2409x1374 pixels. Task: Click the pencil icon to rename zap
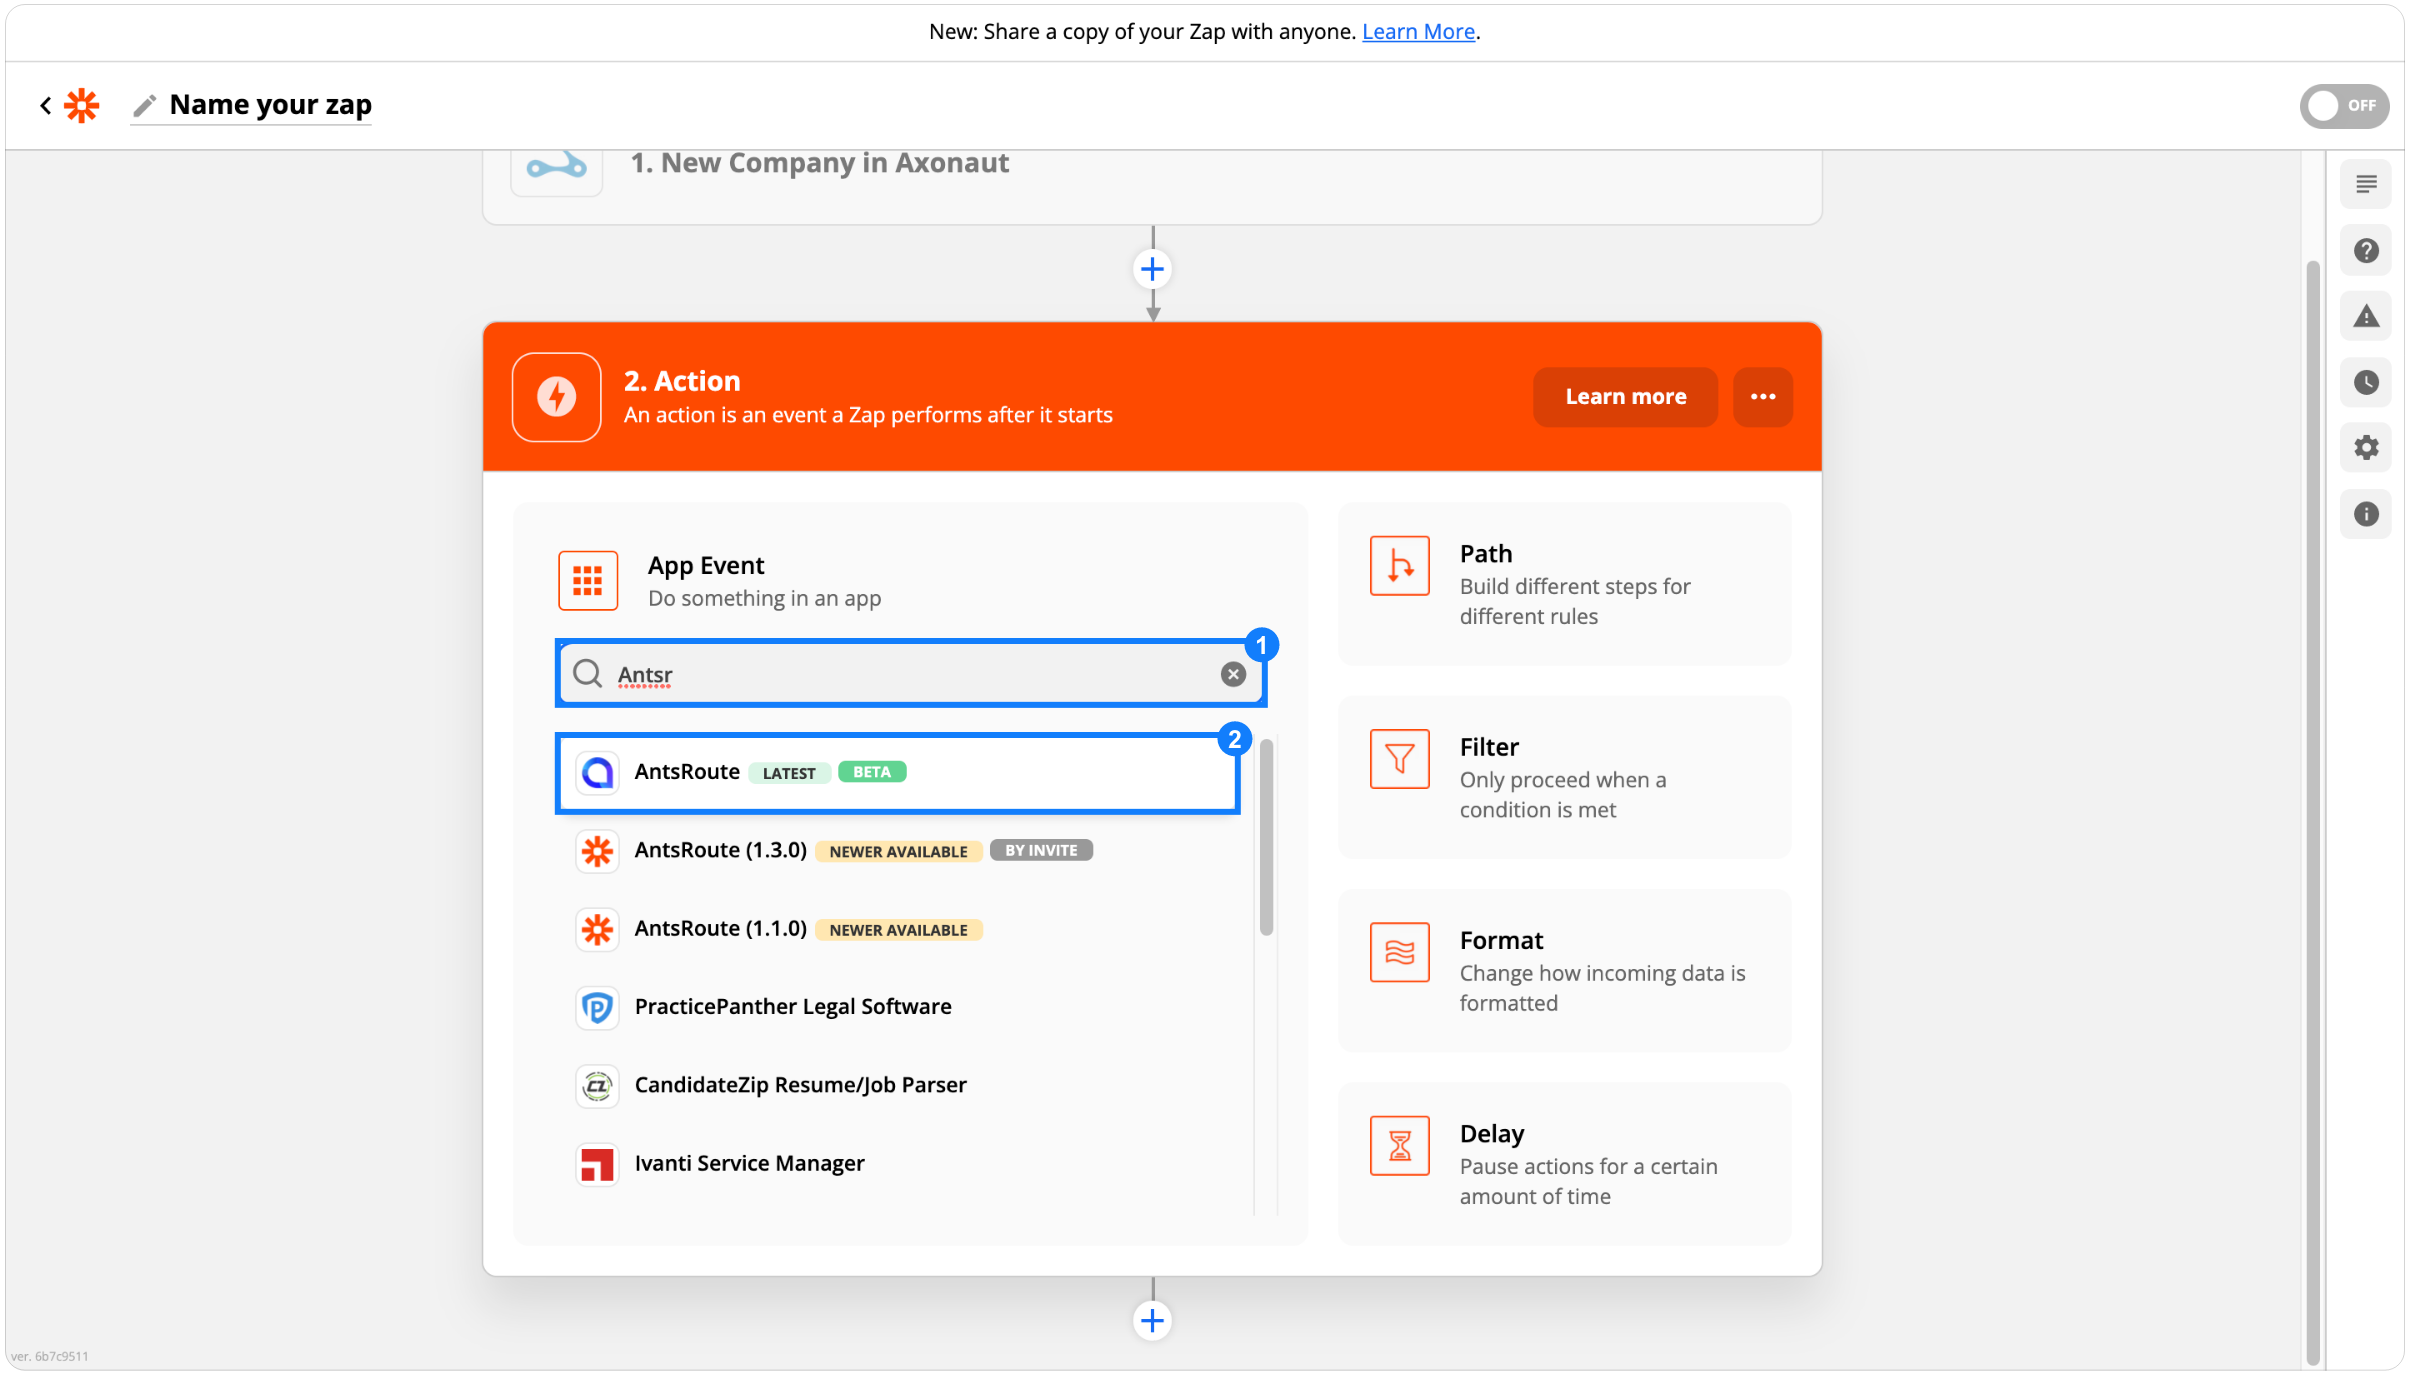click(x=145, y=105)
